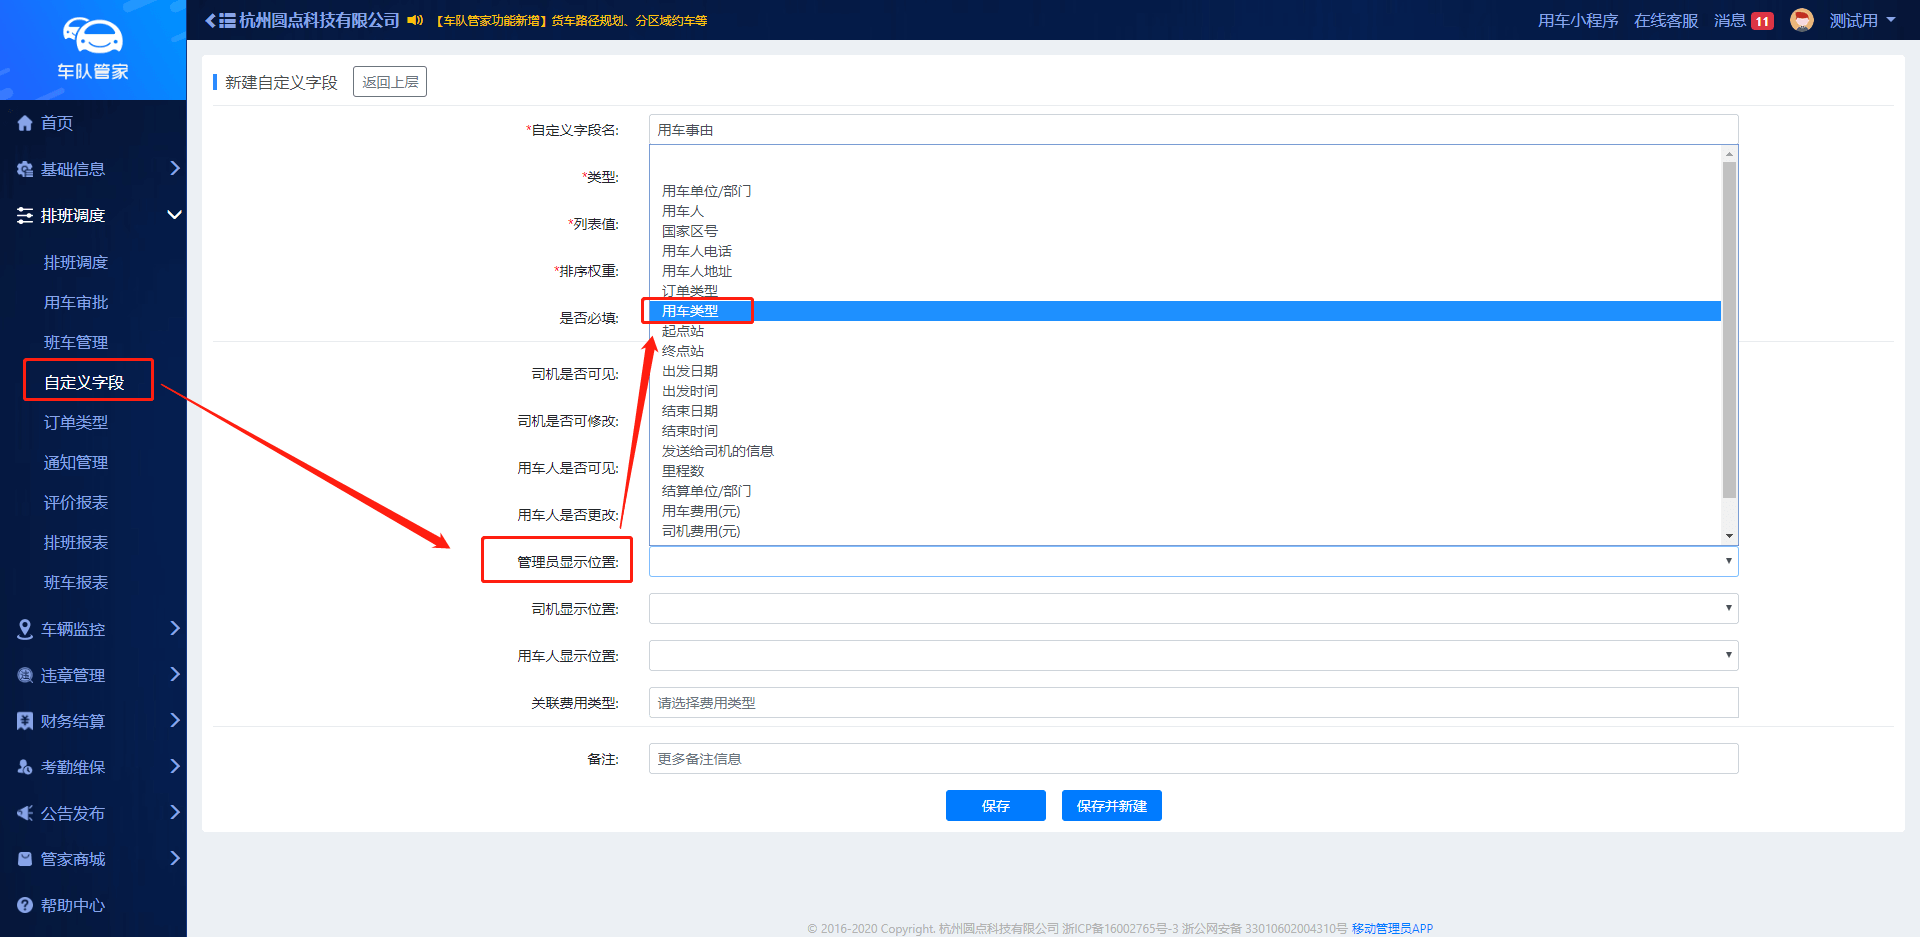Click the user avatar icon in header

click(1801, 20)
